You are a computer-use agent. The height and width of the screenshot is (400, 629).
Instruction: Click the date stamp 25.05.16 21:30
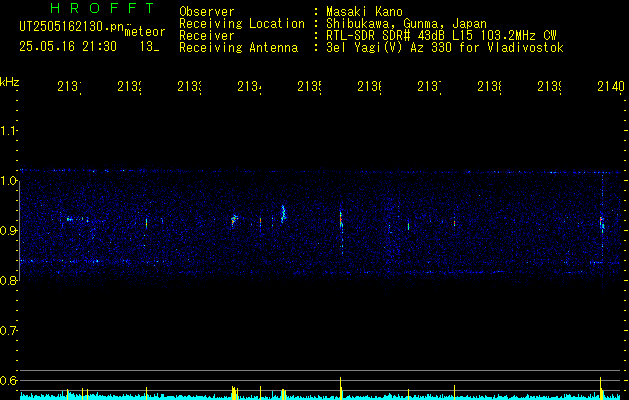click(x=68, y=47)
